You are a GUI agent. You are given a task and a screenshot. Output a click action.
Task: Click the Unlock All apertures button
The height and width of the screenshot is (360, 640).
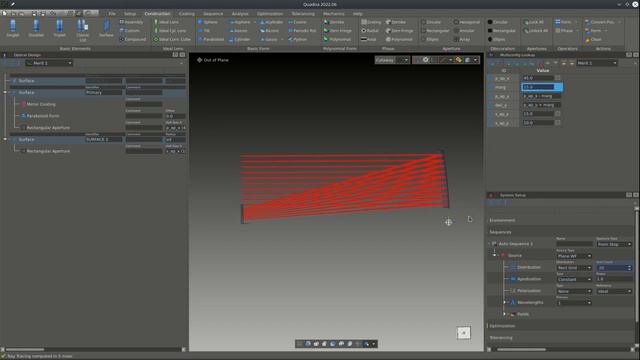tap(536, 31)
